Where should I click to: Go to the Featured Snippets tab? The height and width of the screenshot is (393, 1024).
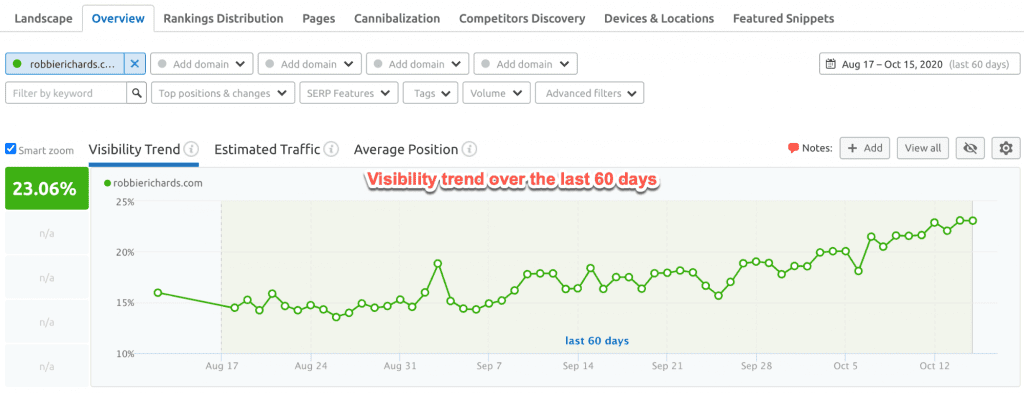click(x=783, y=18)
